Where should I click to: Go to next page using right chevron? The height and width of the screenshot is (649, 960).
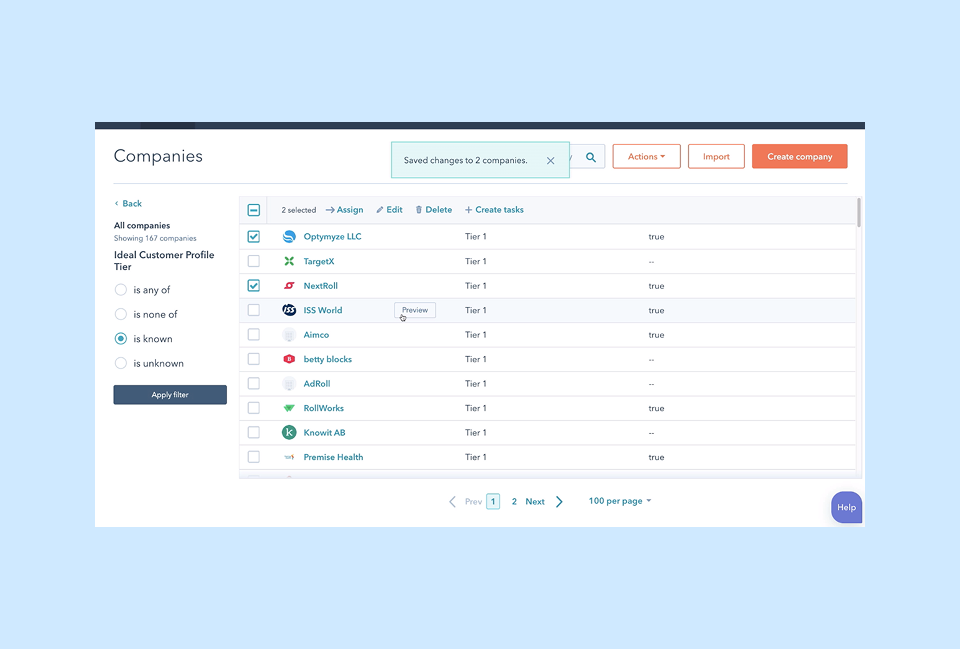[559, 502]
